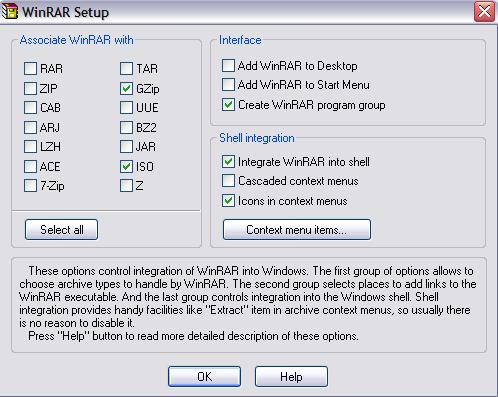Image resolution: width=498 pixels, height=397 pixels.
Task: Confirm setup with the OK button
Action: [204, 376]
